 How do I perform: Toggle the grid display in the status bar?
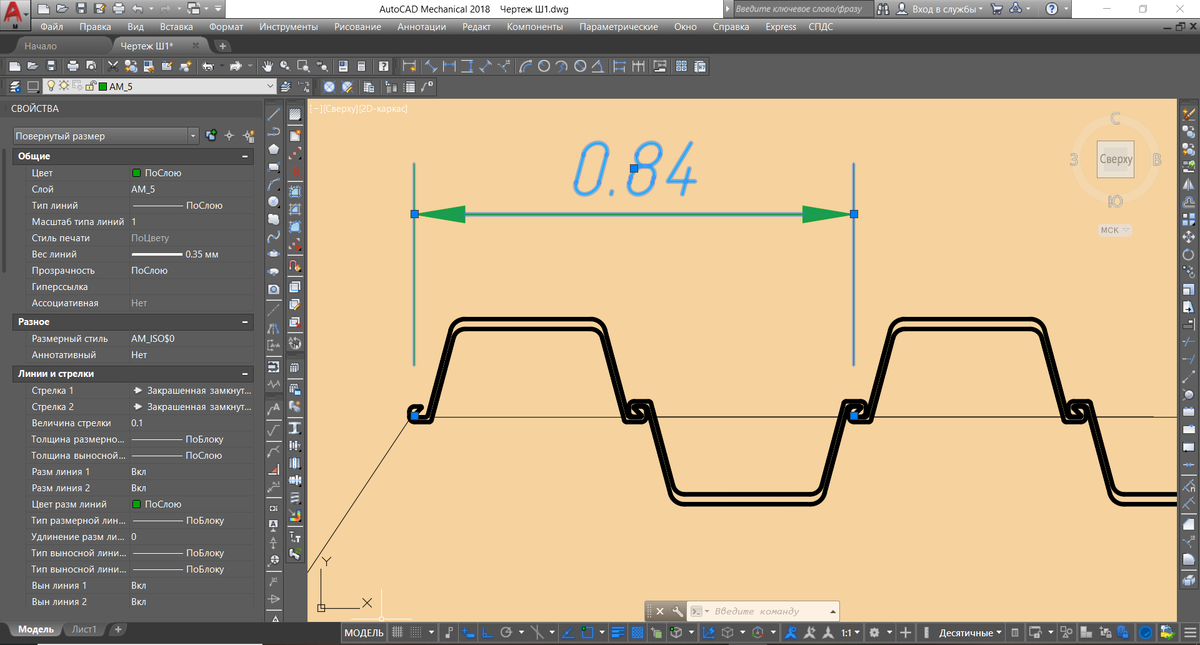tap(398, 633)
